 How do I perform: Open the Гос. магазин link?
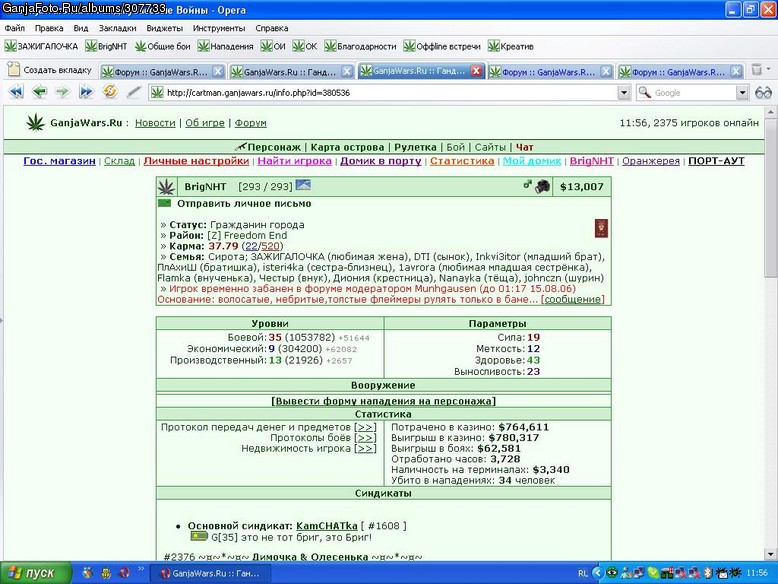pos(59,161)
